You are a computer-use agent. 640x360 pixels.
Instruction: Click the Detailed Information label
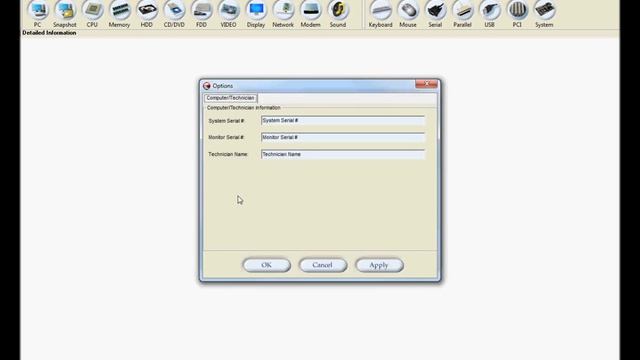pos(49,33)
